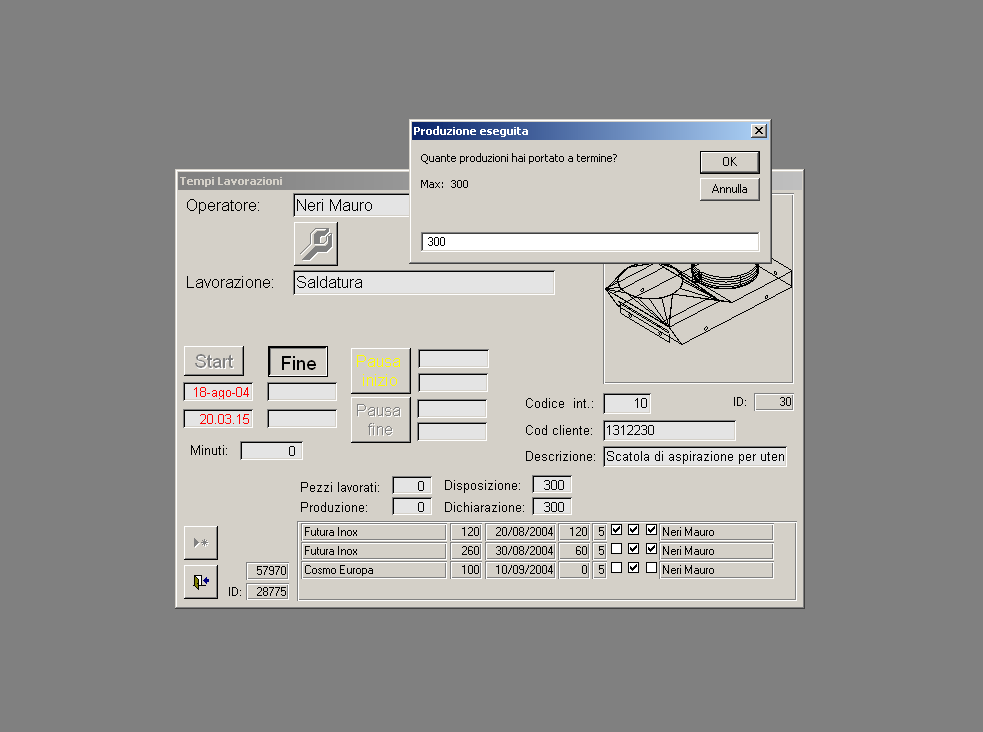The image size is (983, 732).
Task: Click the Neri Mauro cell in the 20/08/2004 row
Action: coord(717,532)
